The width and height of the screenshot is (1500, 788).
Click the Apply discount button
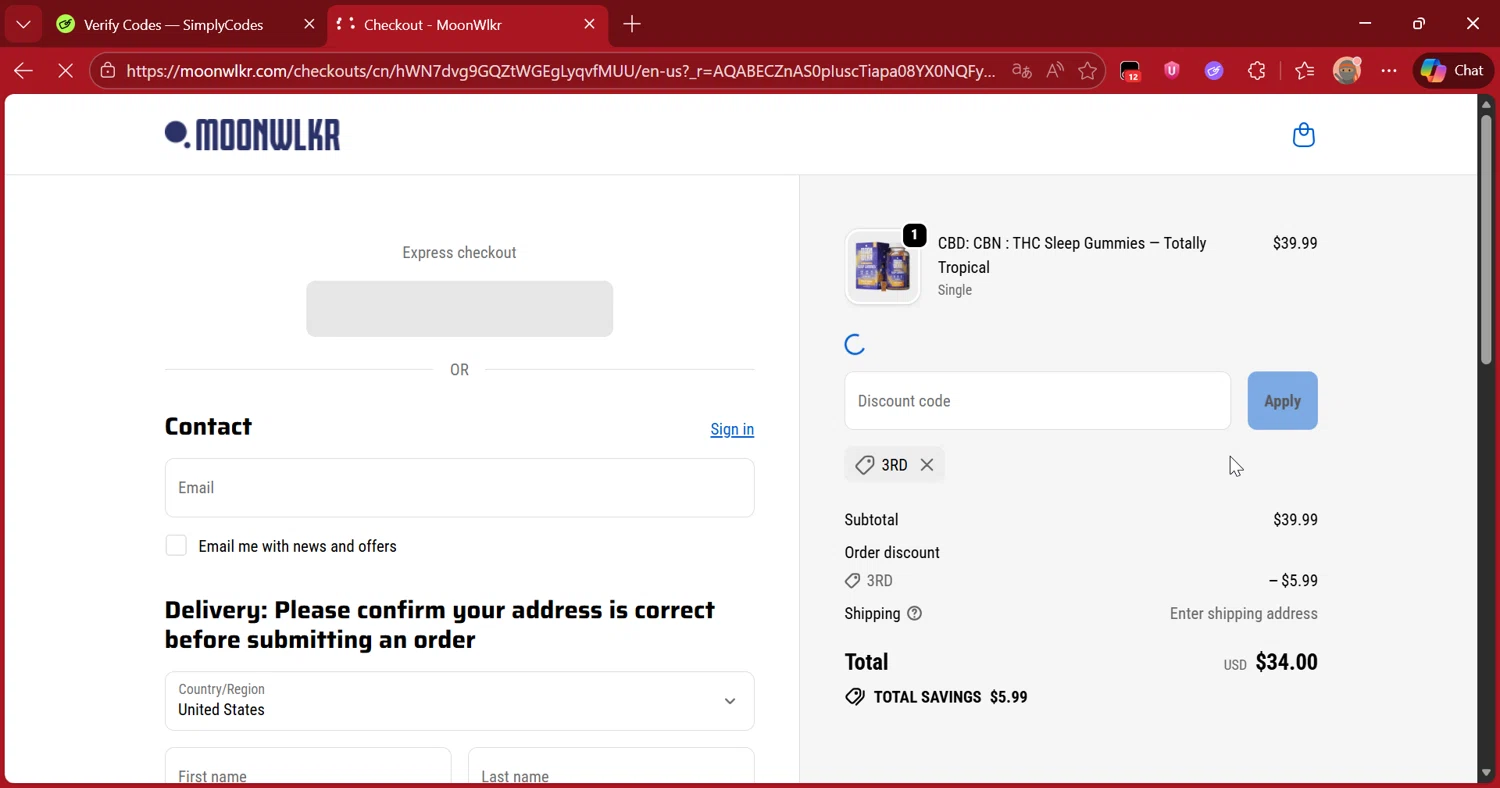coord(1282,401)
